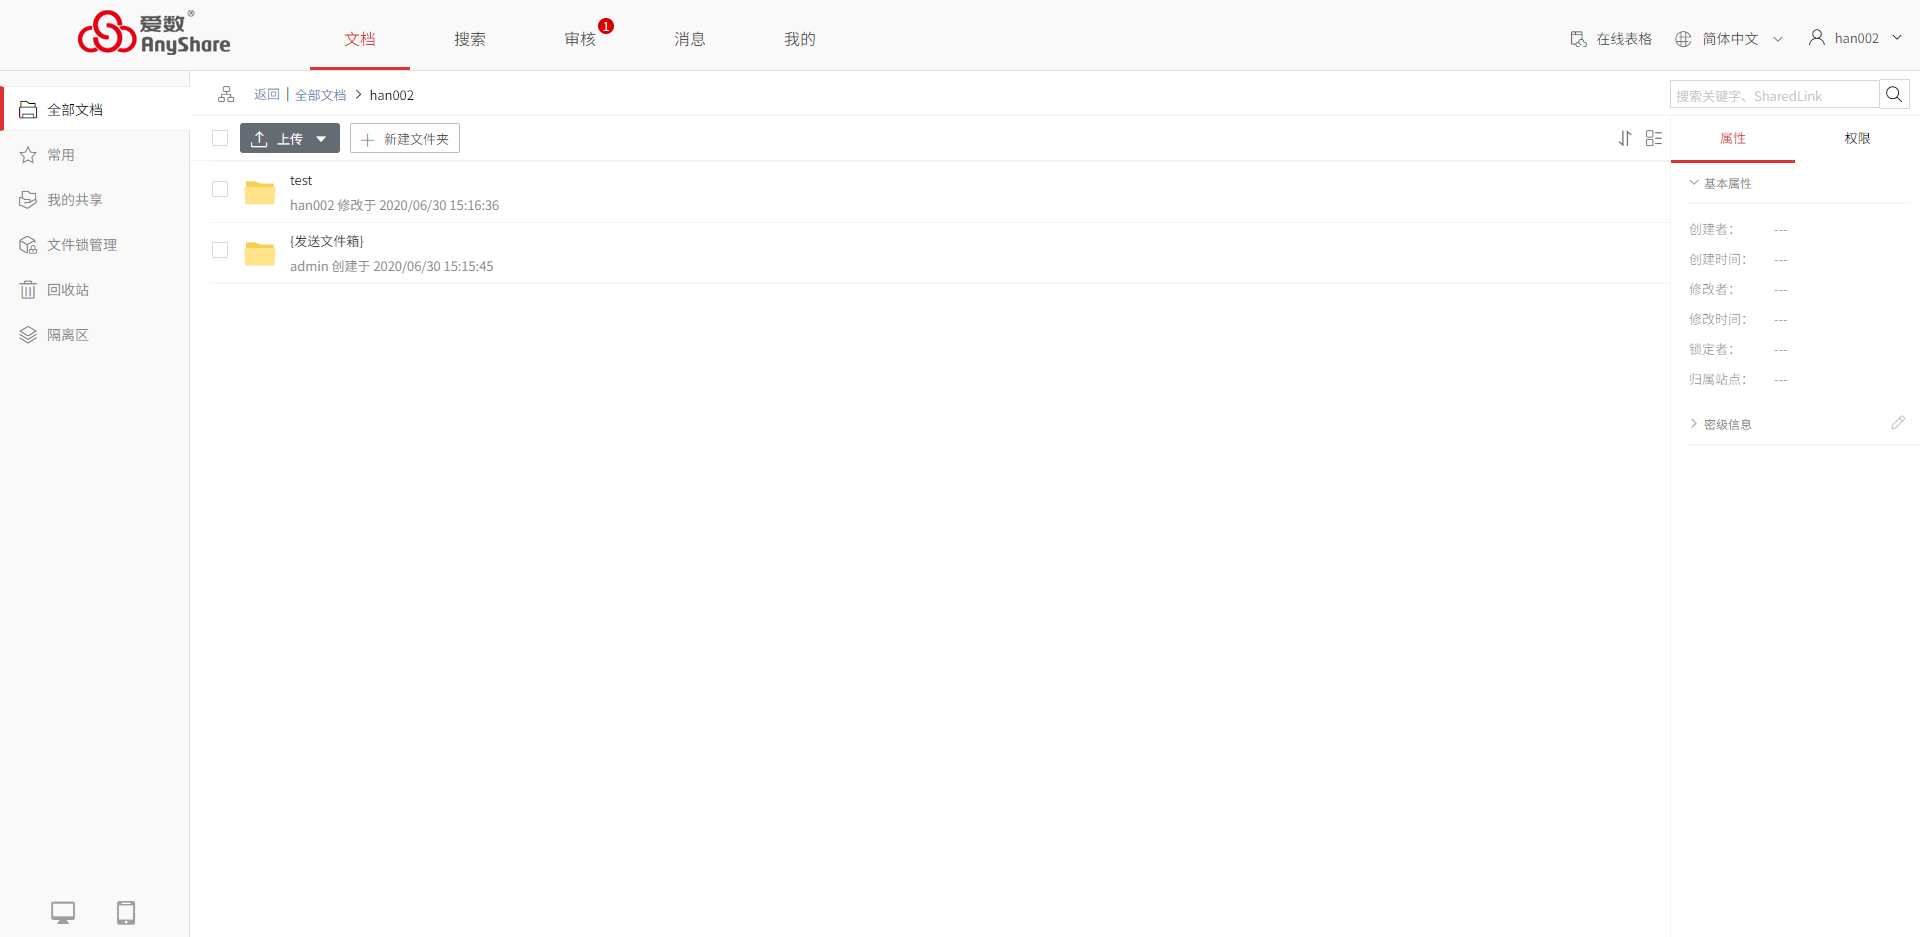Click the AnyShare logo

tap(154, 33)
